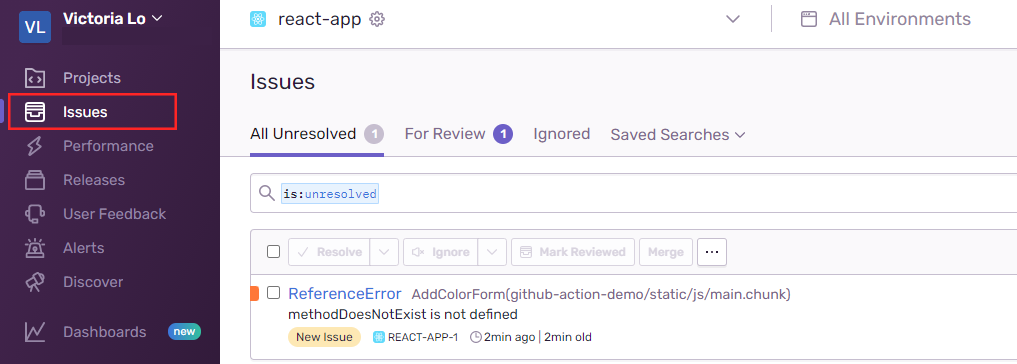The image size is (1017, 364).
Task: Click the Performance lightning icon
Action: click(34, 146)
